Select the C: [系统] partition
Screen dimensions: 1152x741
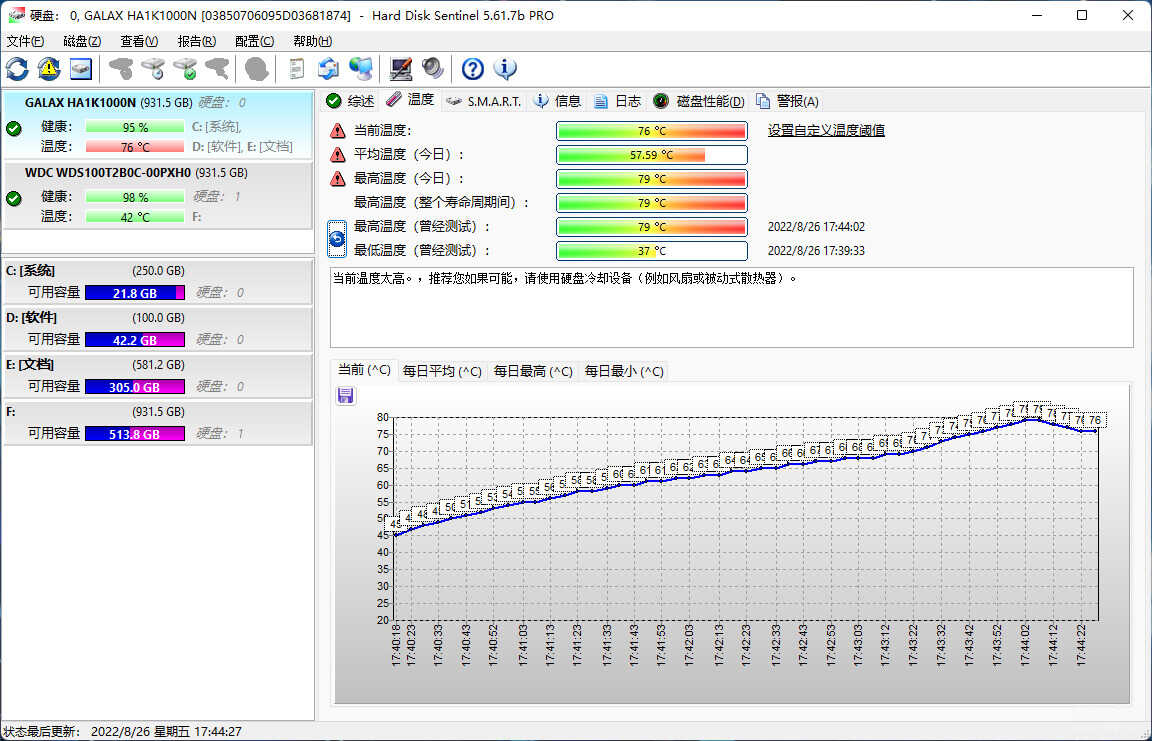(x=157, y=282)
